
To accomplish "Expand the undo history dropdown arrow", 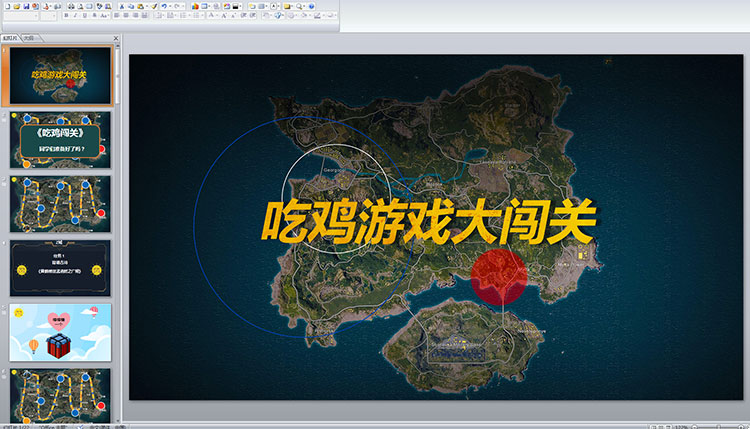I will pos(169,6).
